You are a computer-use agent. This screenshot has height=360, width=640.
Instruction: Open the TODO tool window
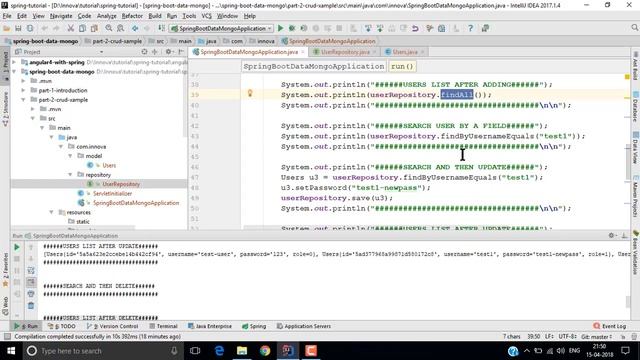(62, 326)
